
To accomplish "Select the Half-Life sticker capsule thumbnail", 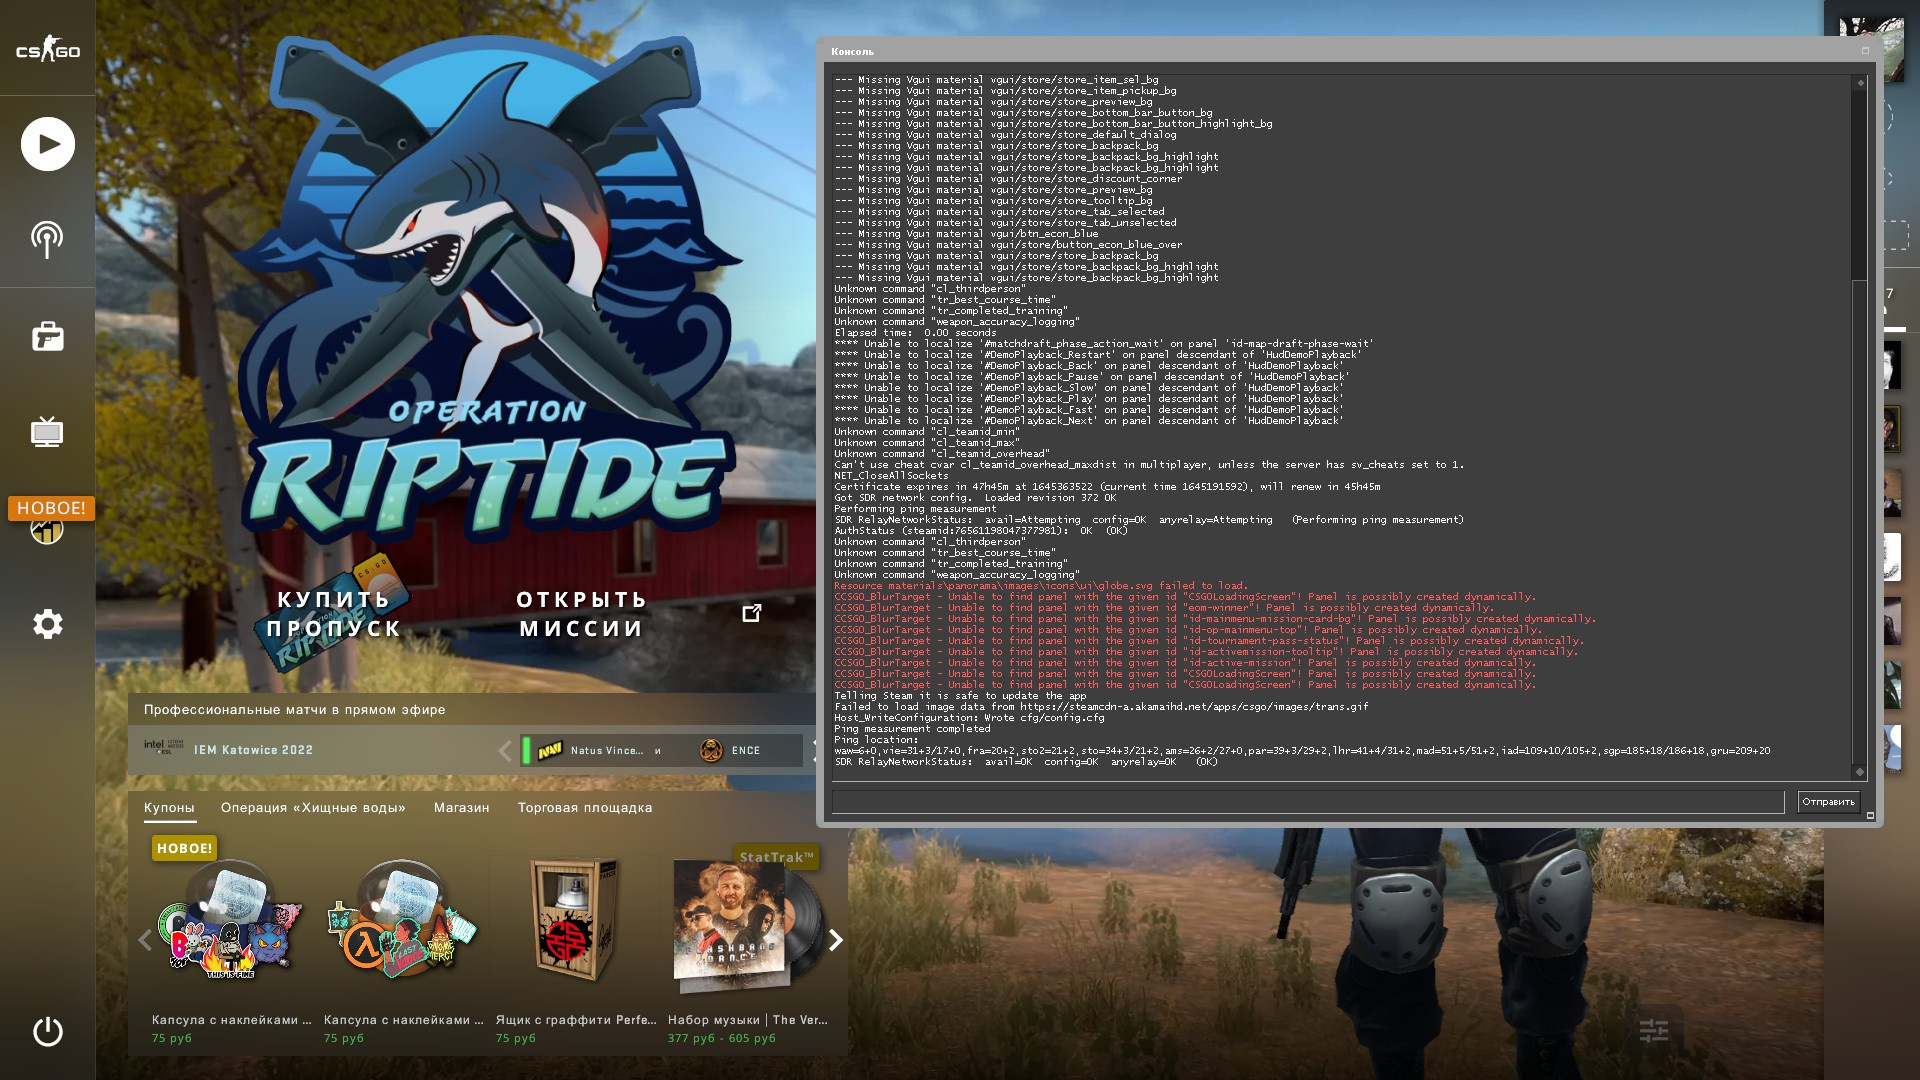I will tap(402, 920).
